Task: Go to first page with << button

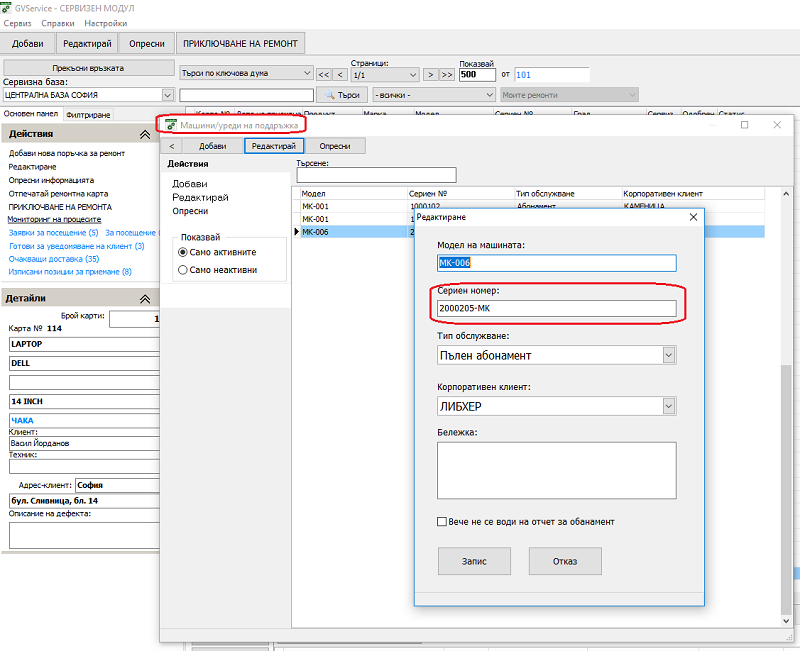Action: (x=323, y=75)
